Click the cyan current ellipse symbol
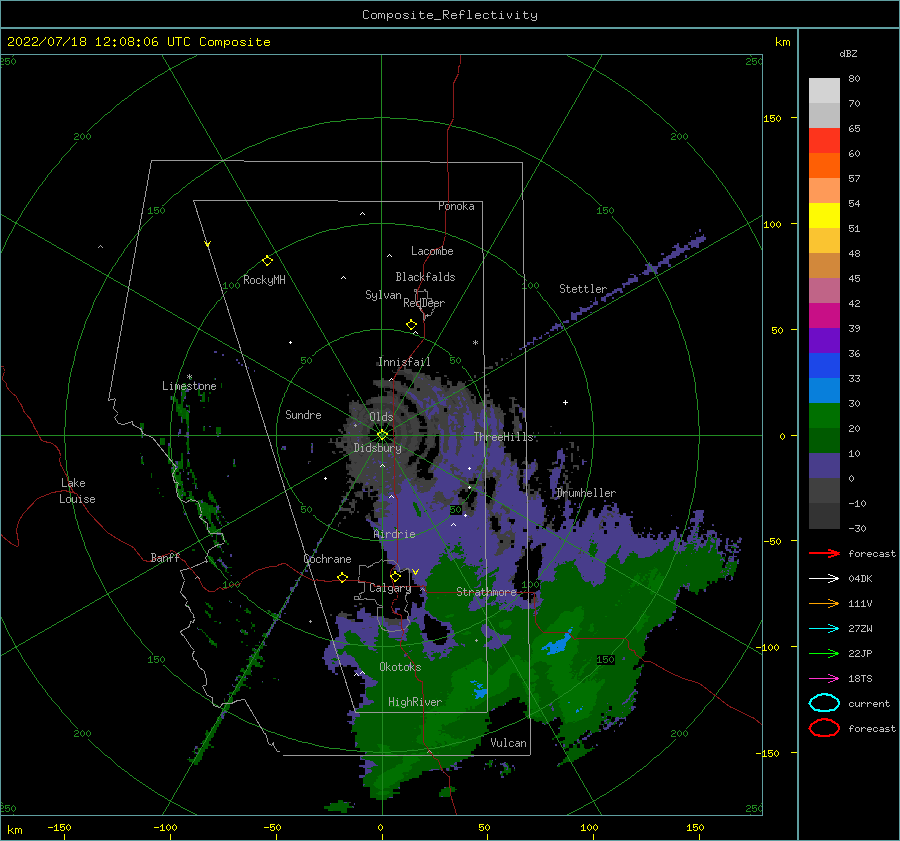900x841 pixels. point(824,703)
